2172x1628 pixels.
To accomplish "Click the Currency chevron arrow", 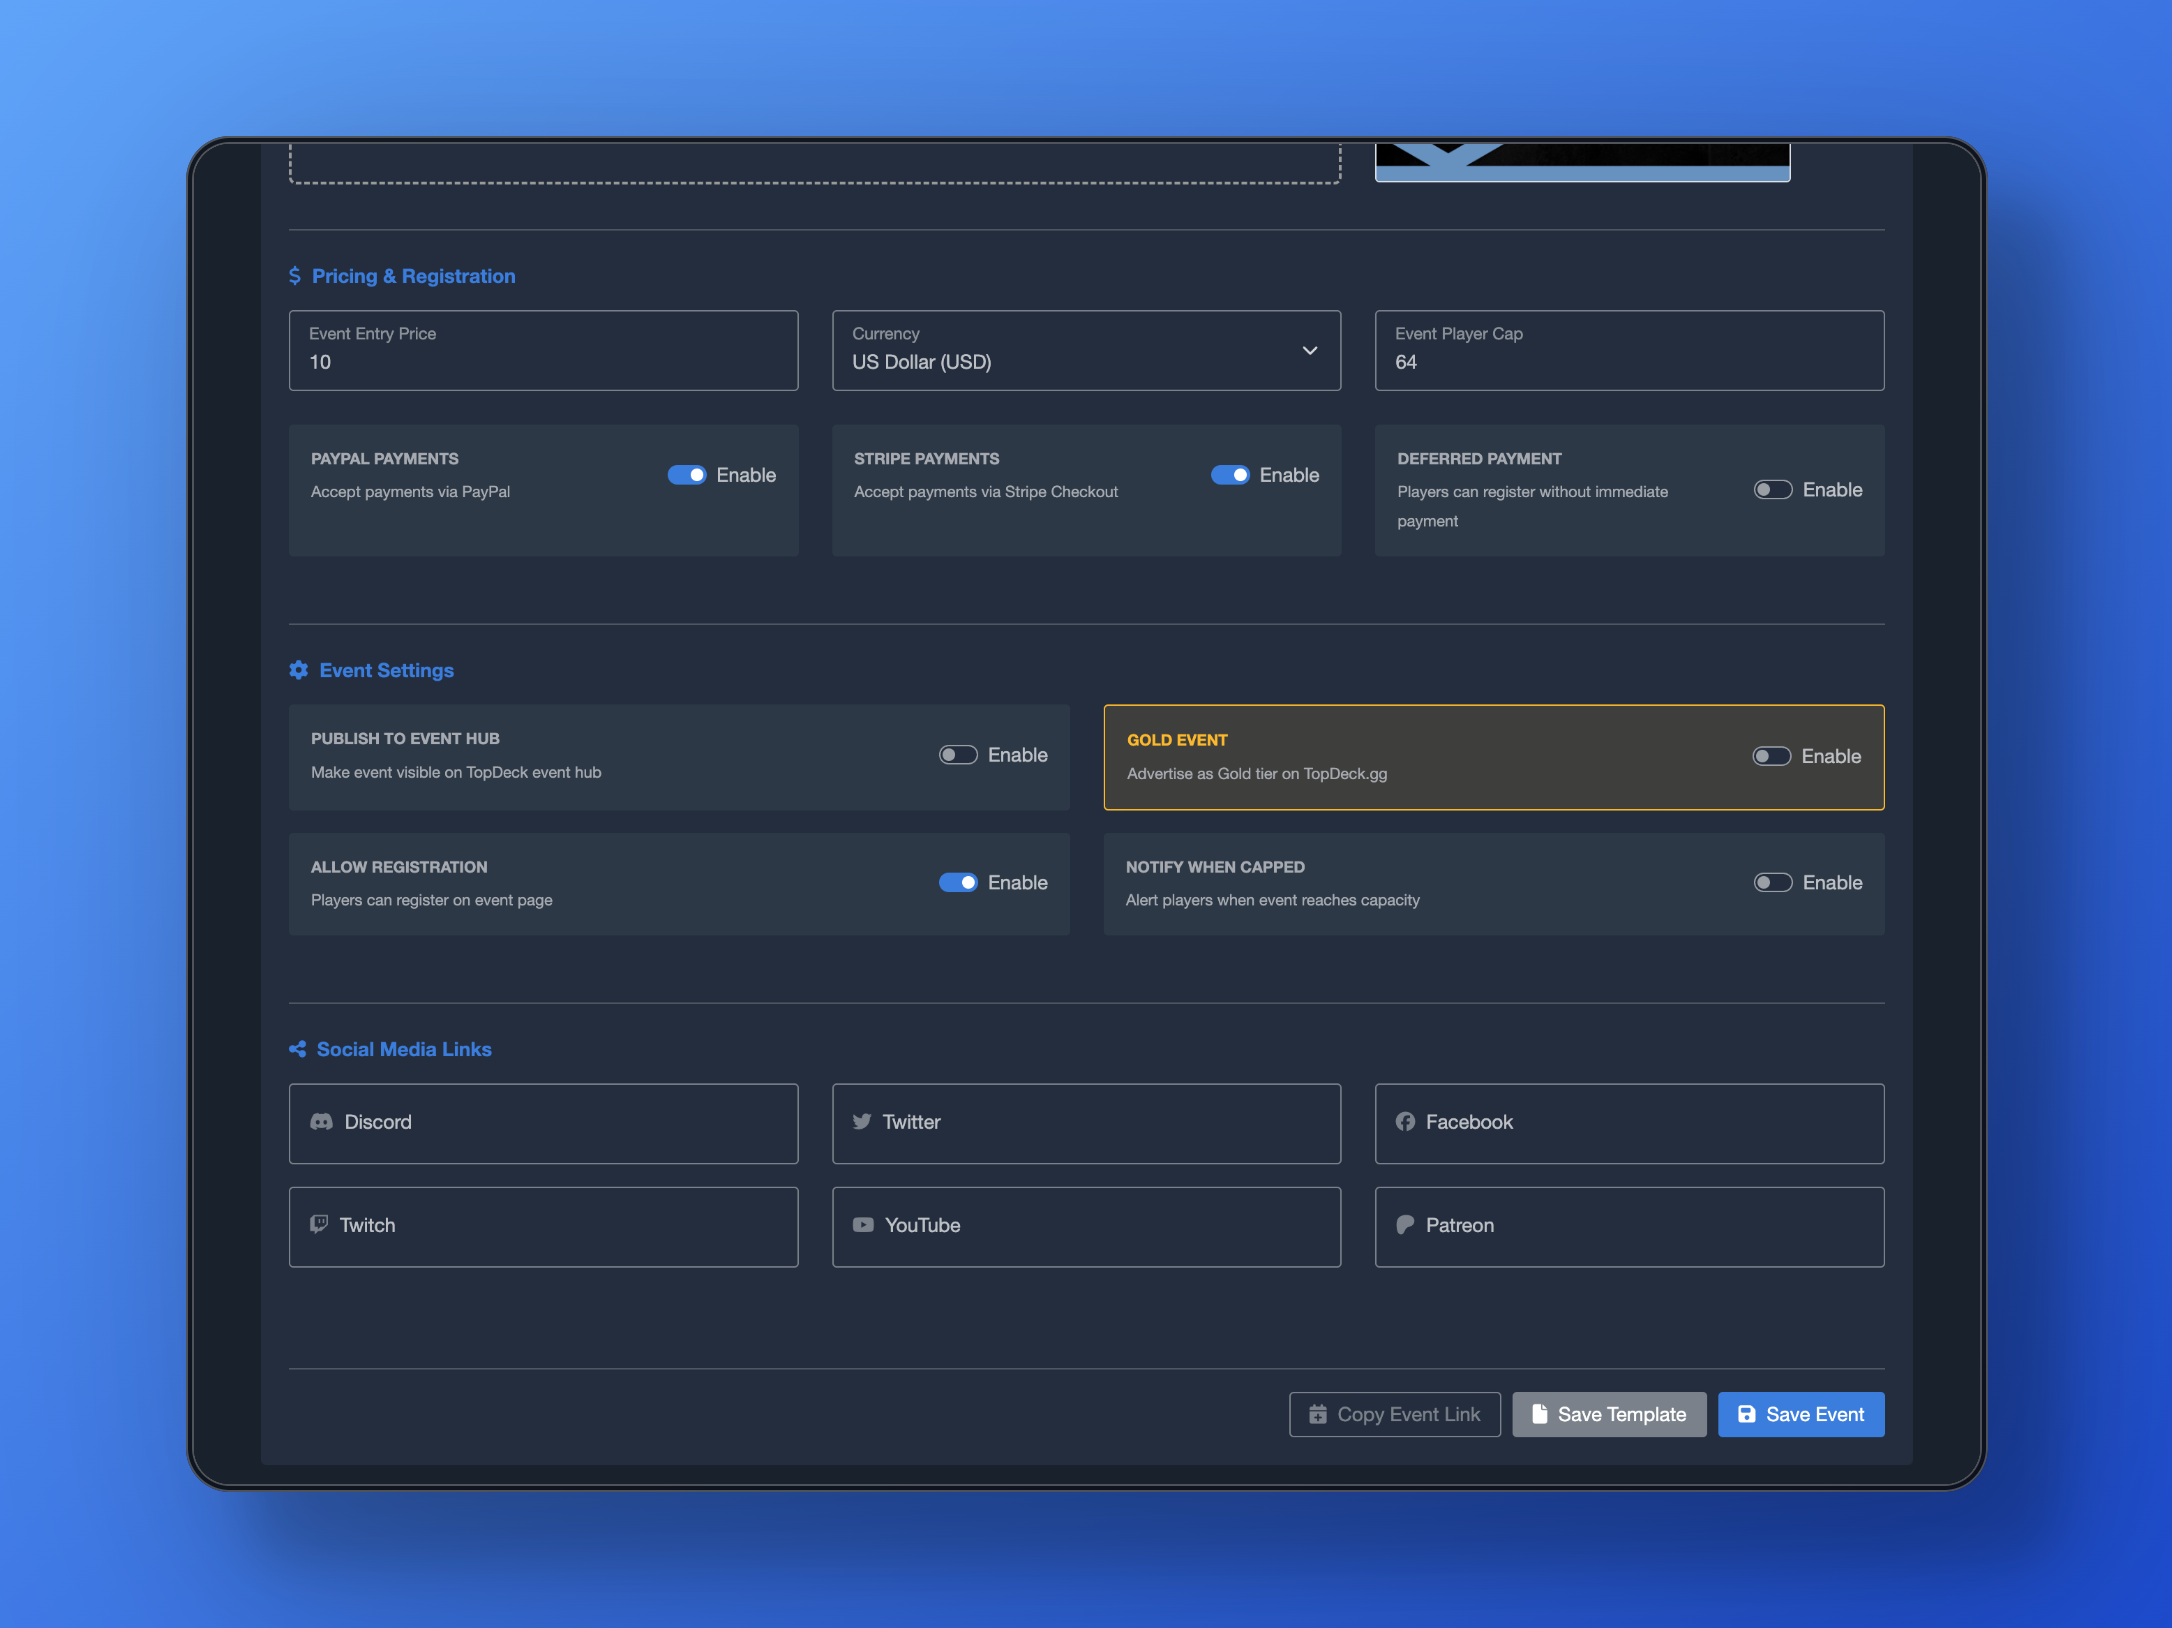I will [x=1309, y=351].
